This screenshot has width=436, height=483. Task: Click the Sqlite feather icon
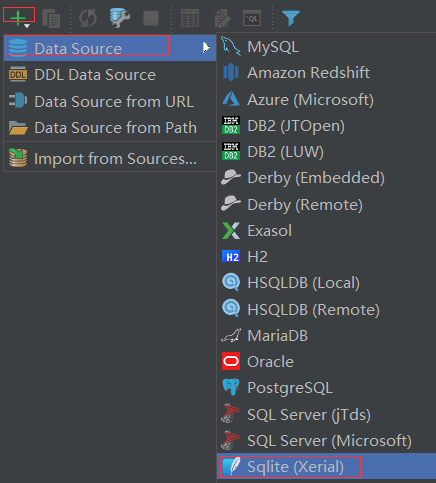click(x=231, y=467)
